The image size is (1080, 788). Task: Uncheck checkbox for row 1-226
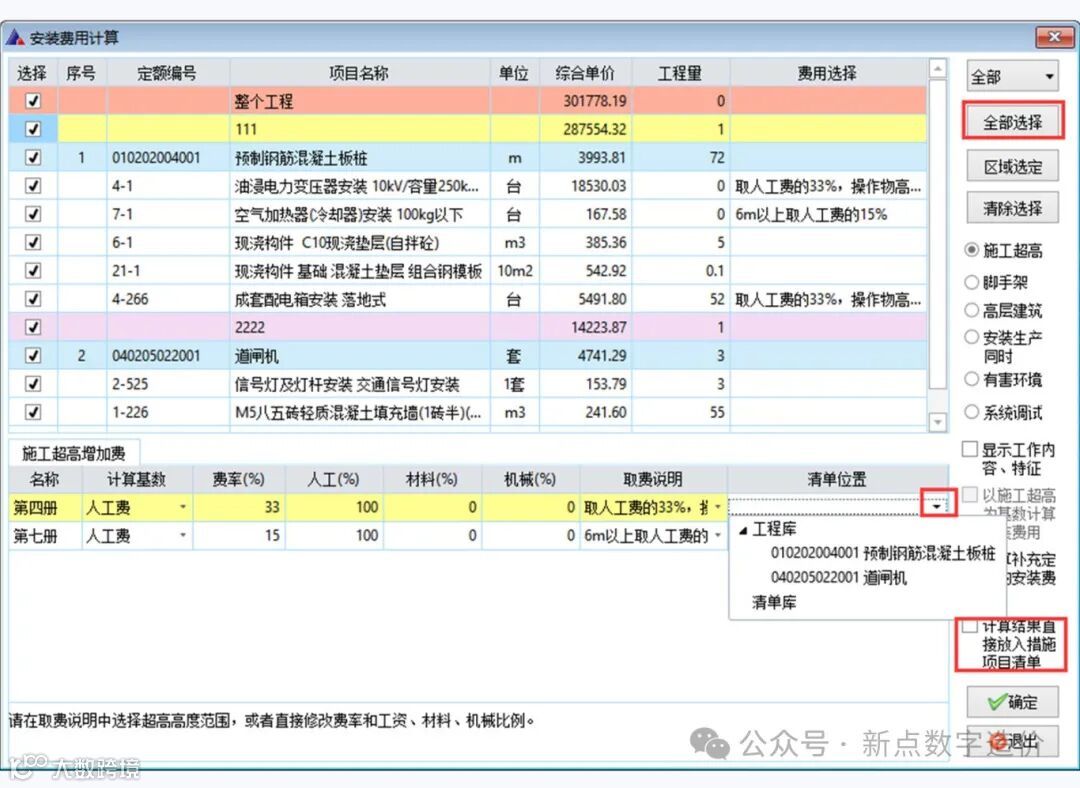tap(32, 411)
